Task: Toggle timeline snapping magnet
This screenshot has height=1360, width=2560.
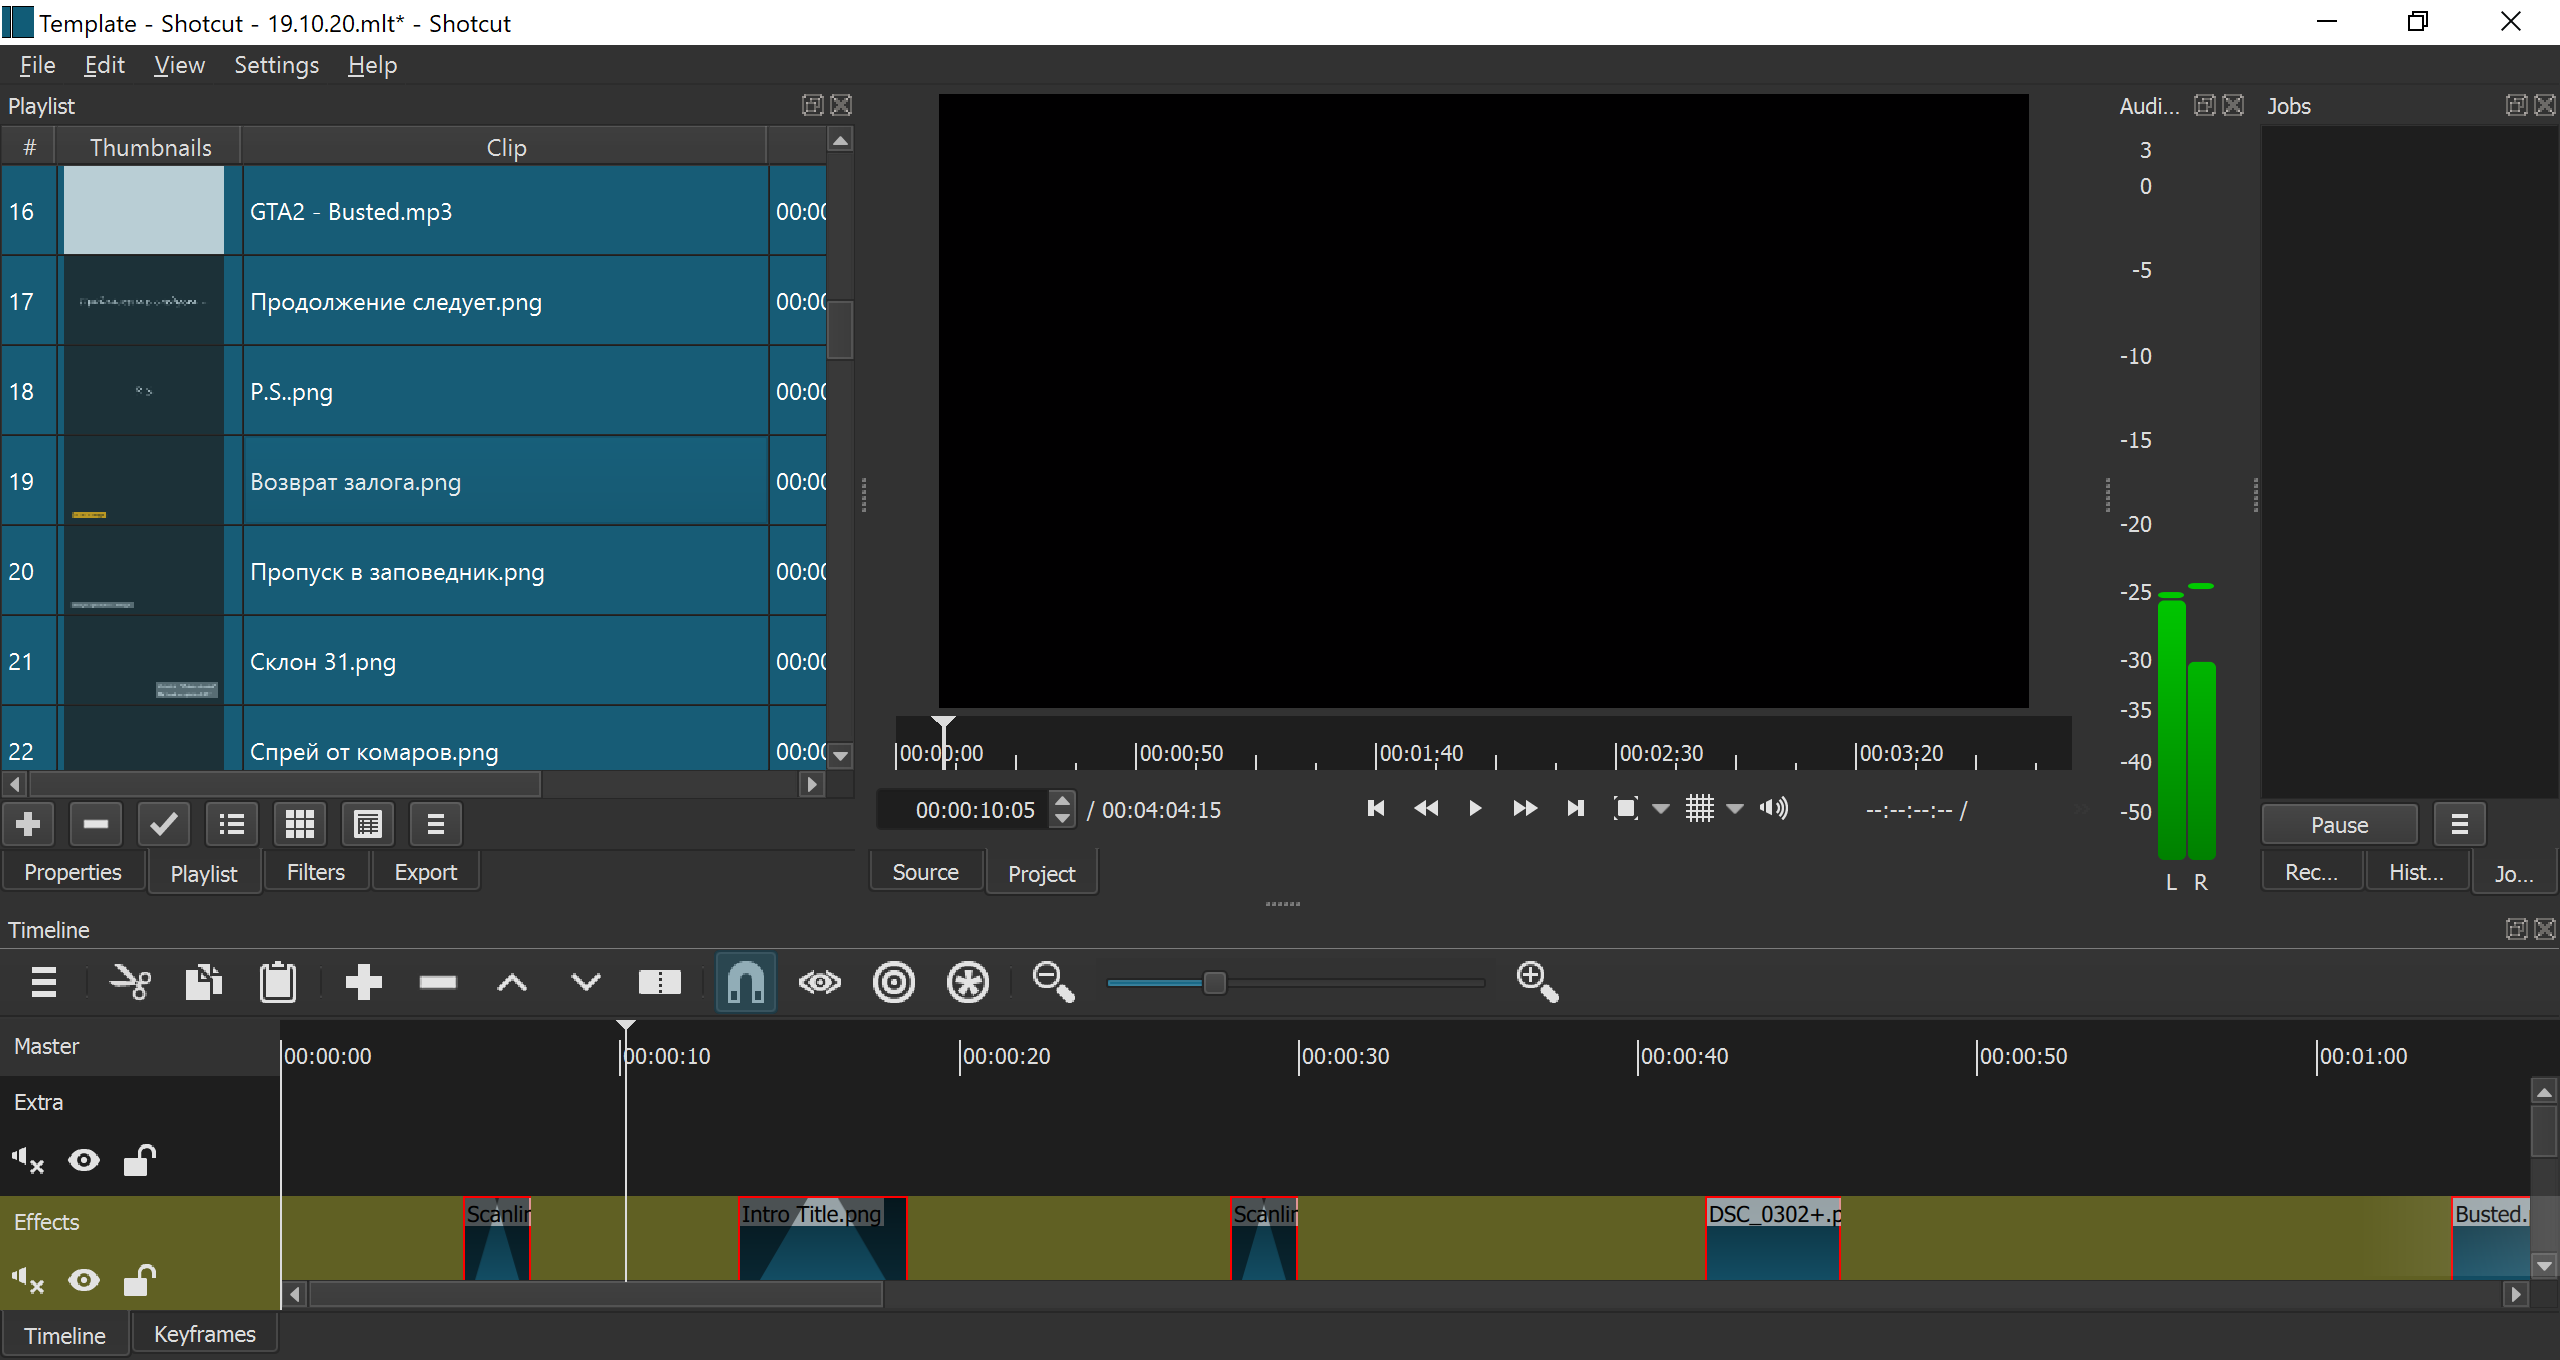Action: click(x=746, y=983)
